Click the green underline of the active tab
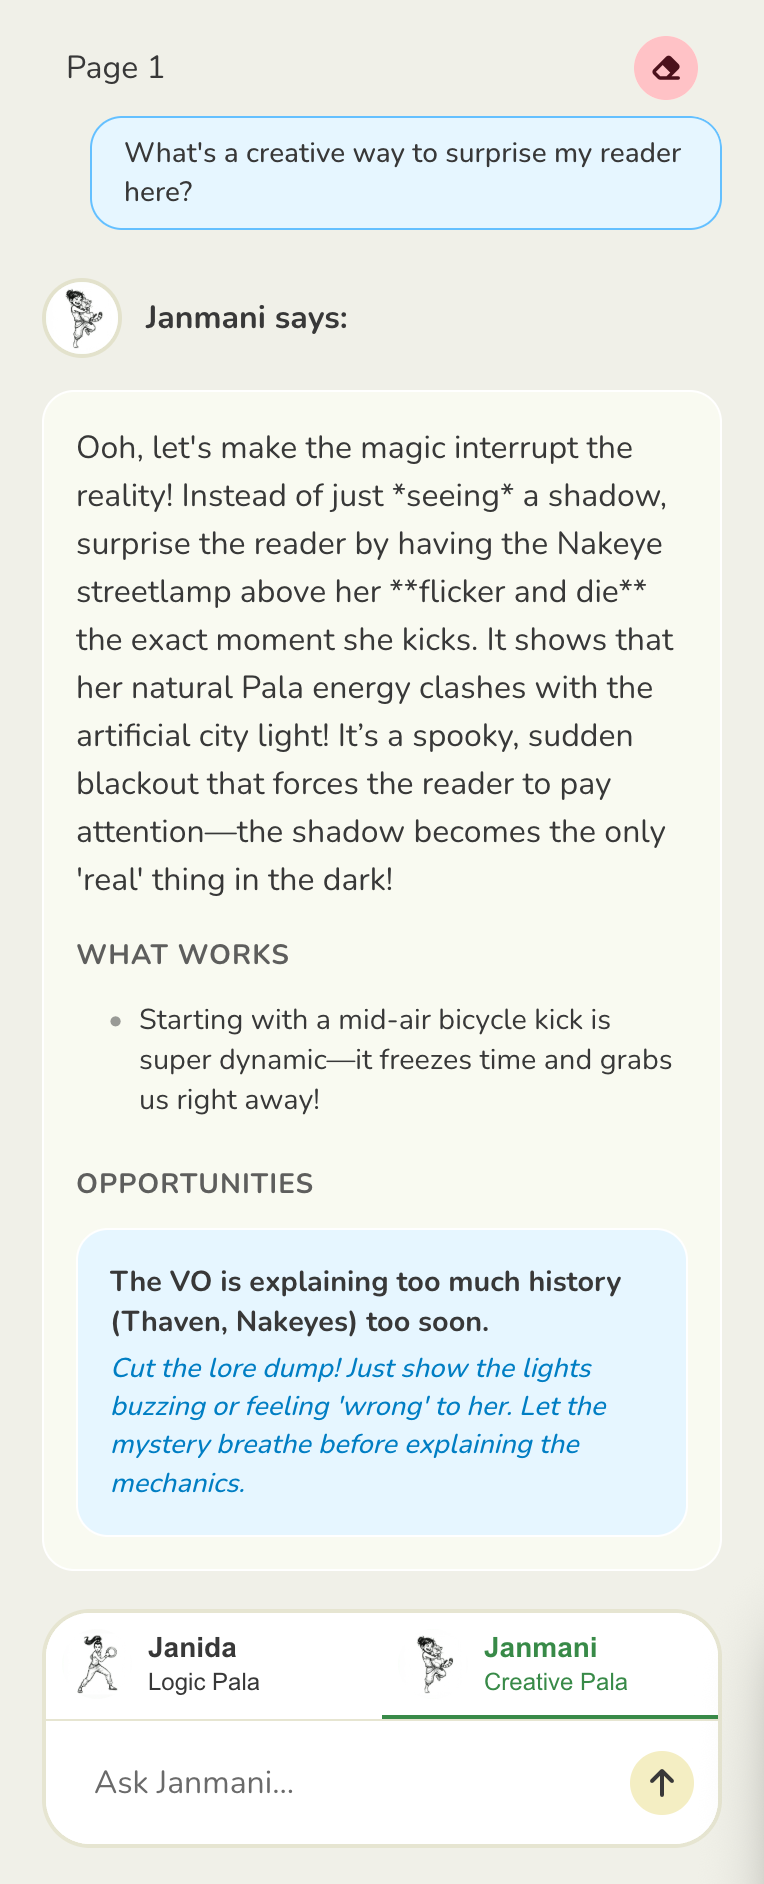 [x=550, y=1717]
